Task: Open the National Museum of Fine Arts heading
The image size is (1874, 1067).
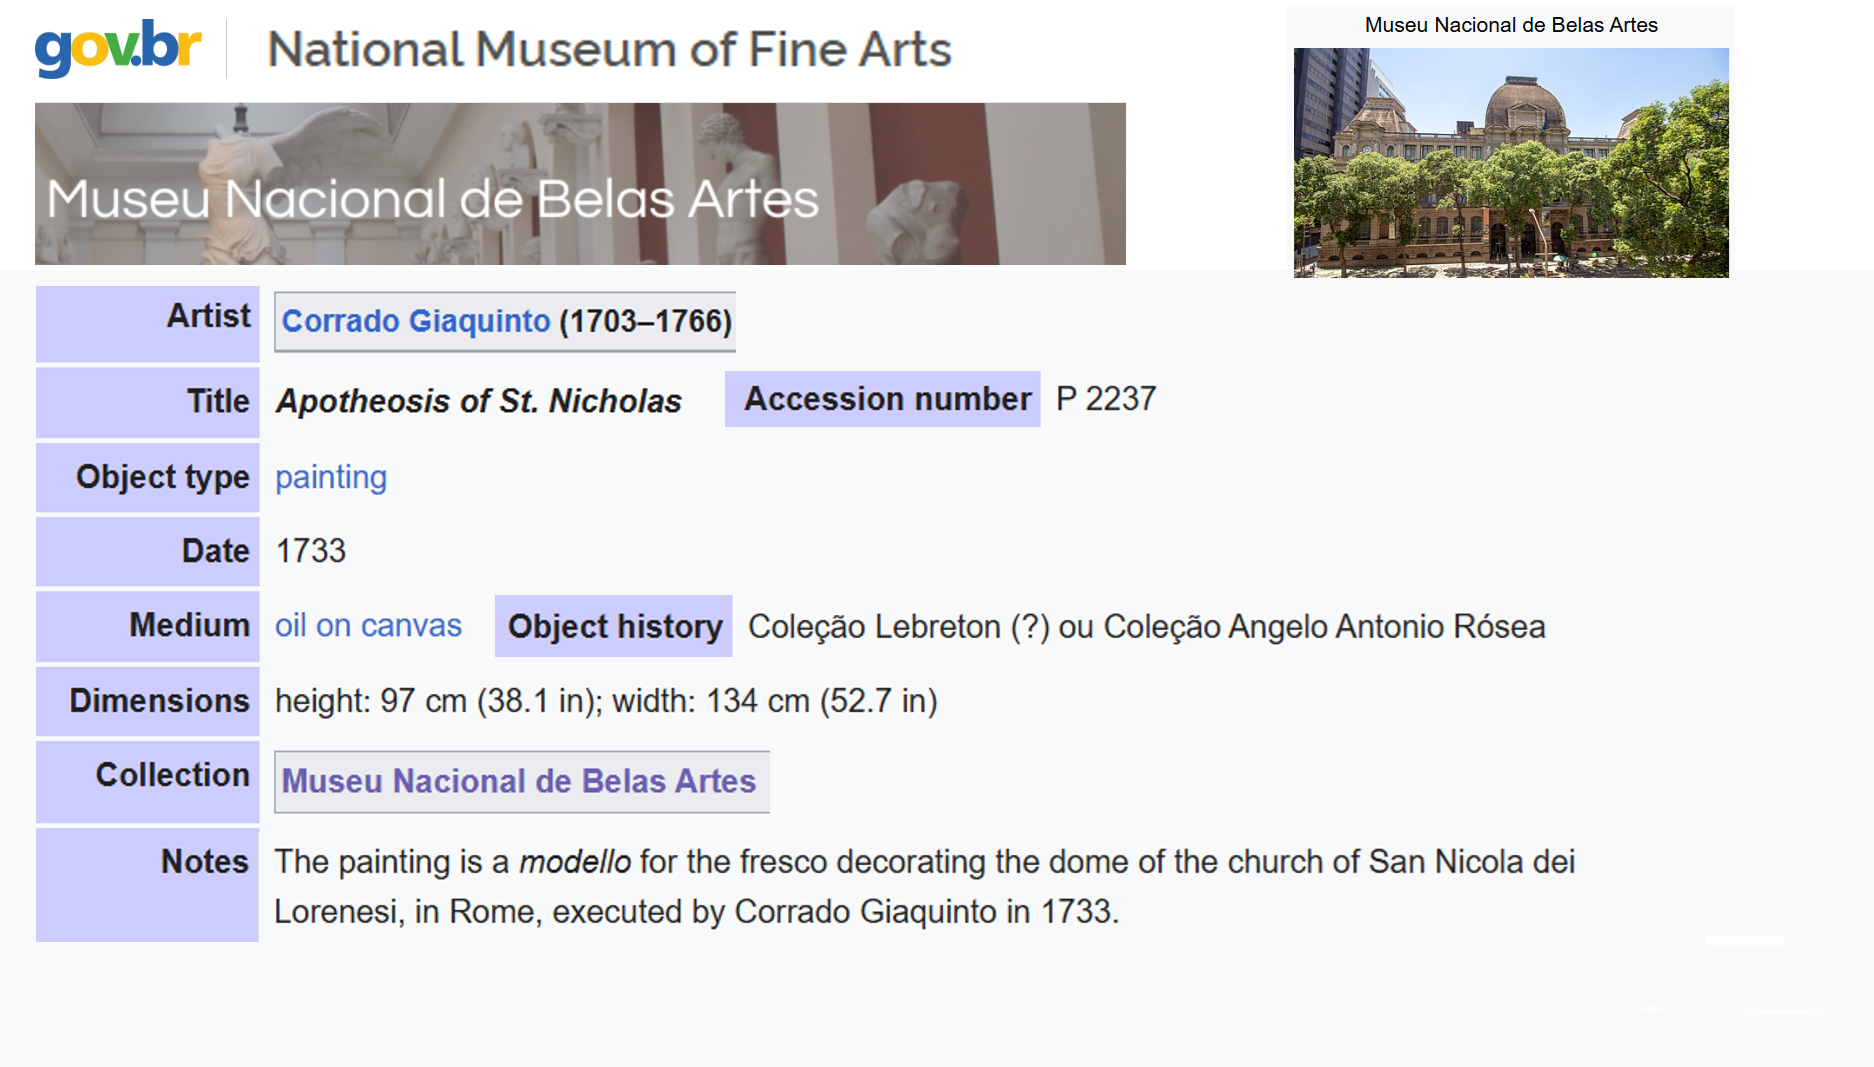Action: pyautogui.click(x=609, y=49)
